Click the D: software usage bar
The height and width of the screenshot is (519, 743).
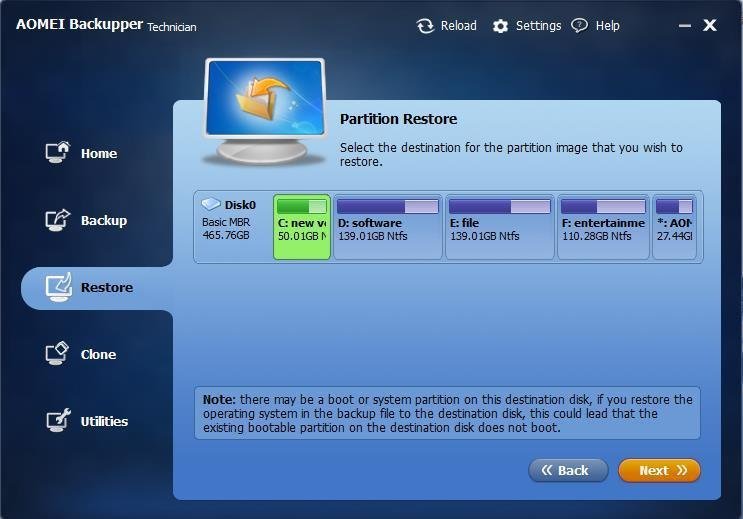pos(388,206)
